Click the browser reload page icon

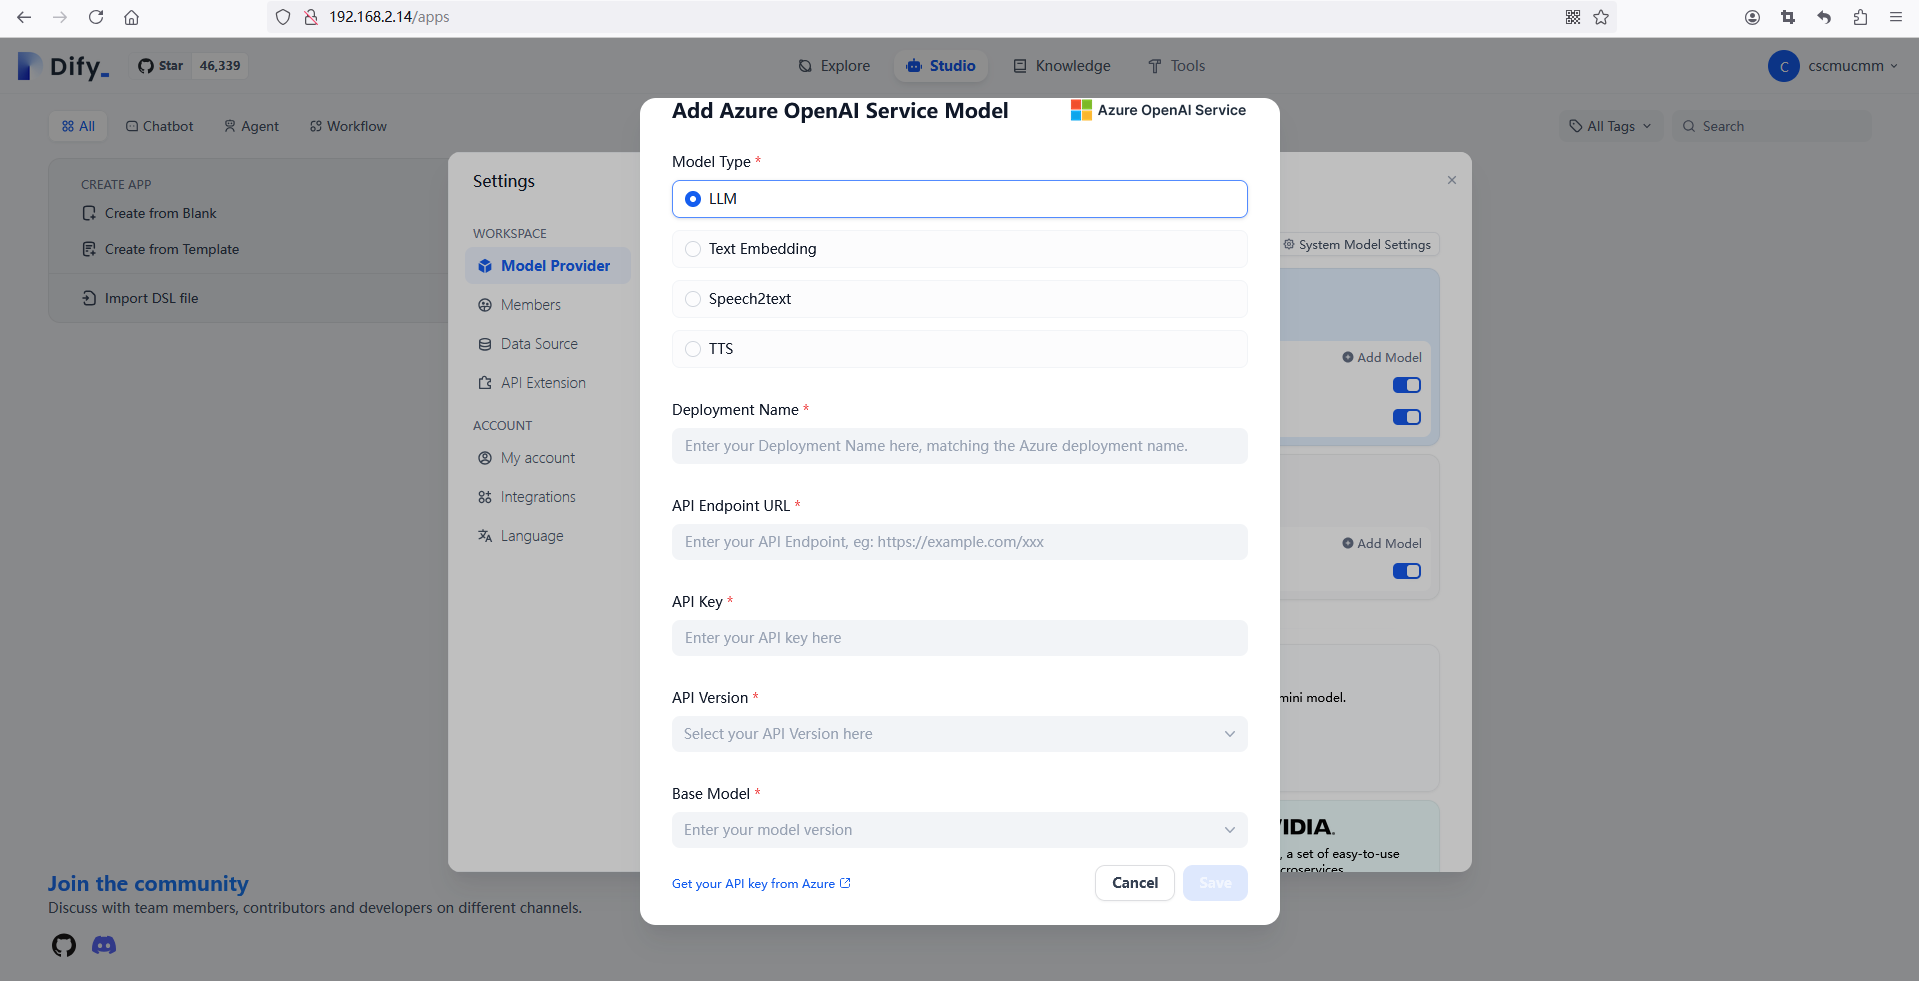point(96,17)
